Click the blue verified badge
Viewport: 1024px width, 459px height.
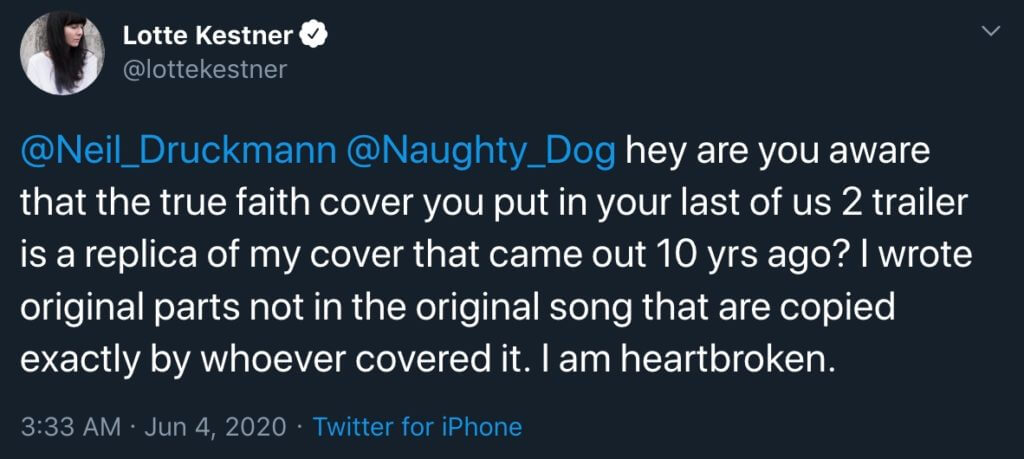point(312,37)
